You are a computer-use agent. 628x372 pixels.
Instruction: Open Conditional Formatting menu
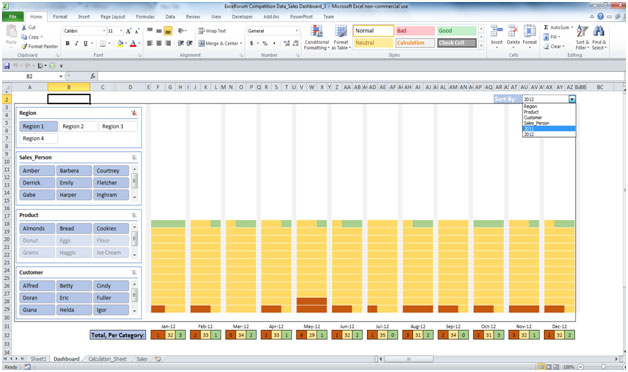pyautogui.click(x=317, y=37)
